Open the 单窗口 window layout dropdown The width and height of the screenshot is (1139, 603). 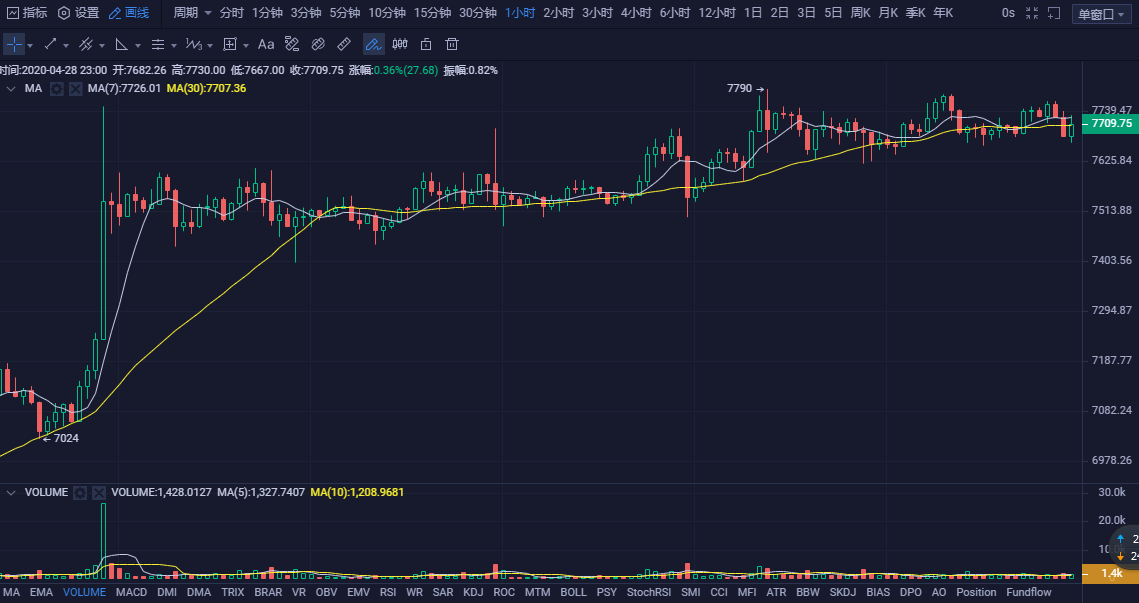(x=1099, y=14)
